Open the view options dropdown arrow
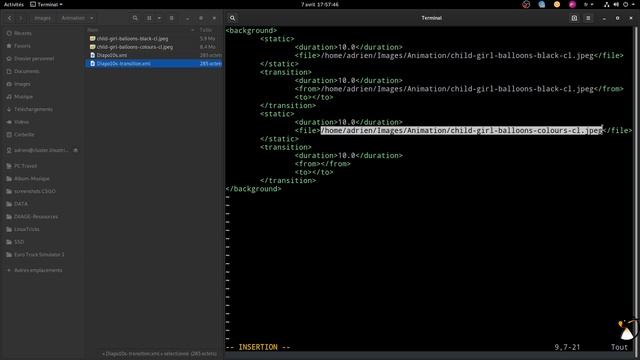Image resolution: width=640 pixels, height=360 pixels. [159, 18]
